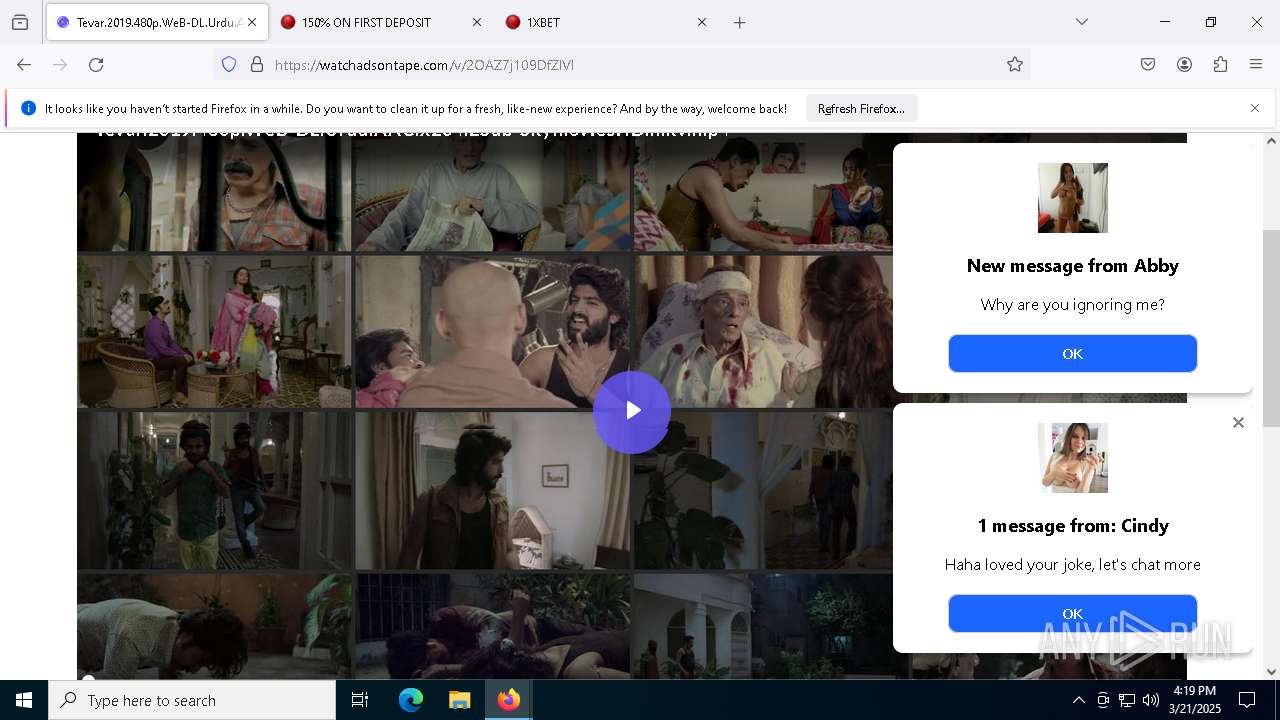
Task: Go back to the previous page
Action: click(x=24, y=64)
